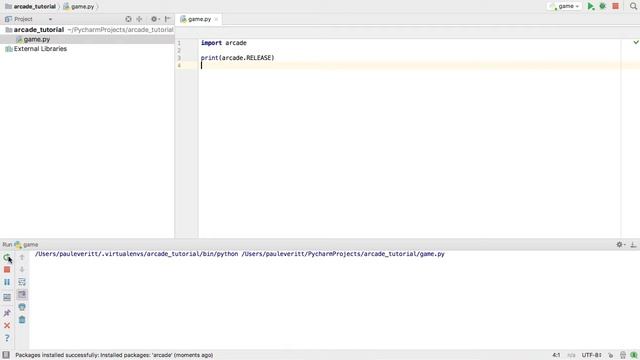
Task: Print the Run console output
Action: click(22, 307)
